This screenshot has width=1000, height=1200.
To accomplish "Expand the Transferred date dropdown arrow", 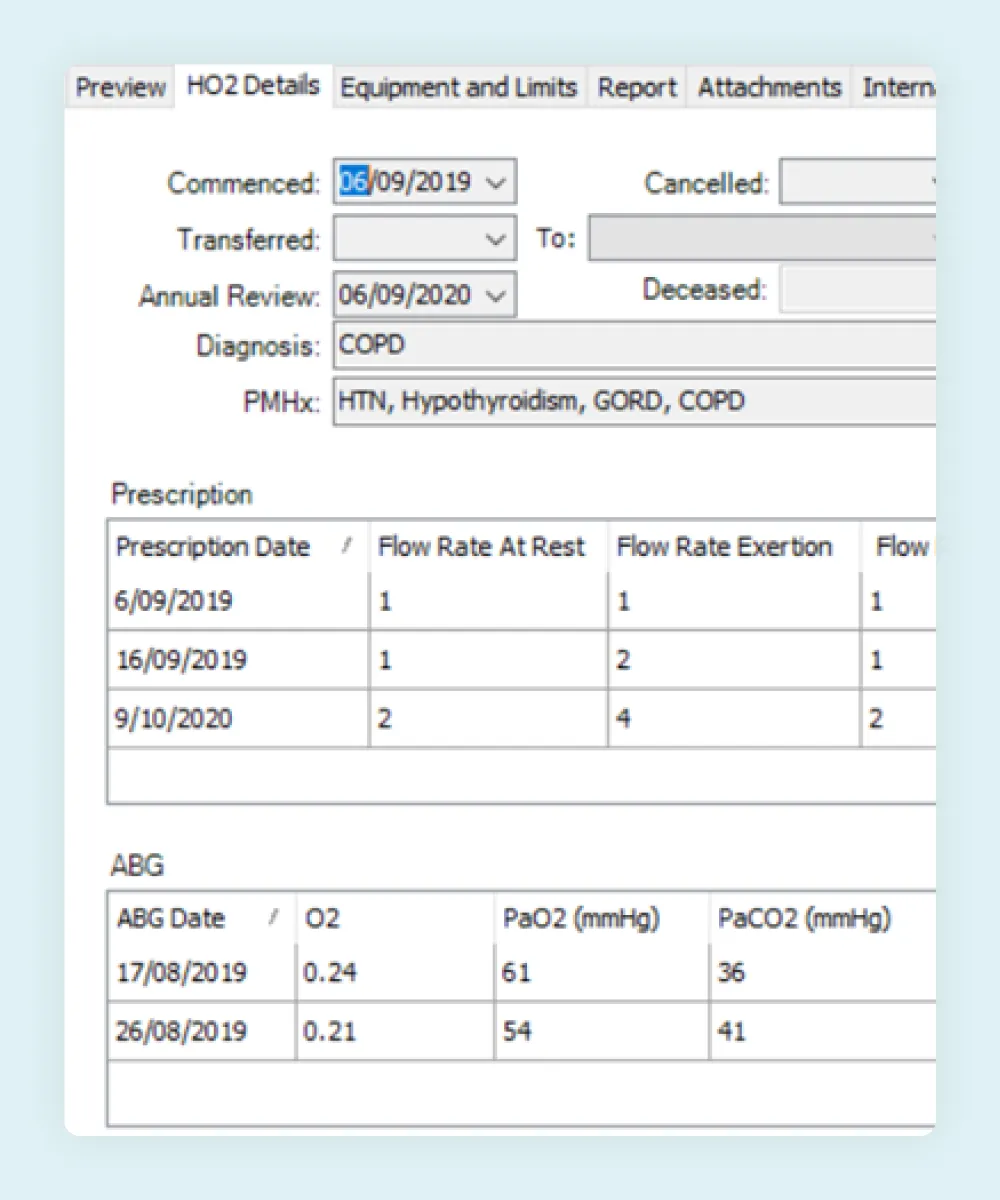I will (496, 240).
